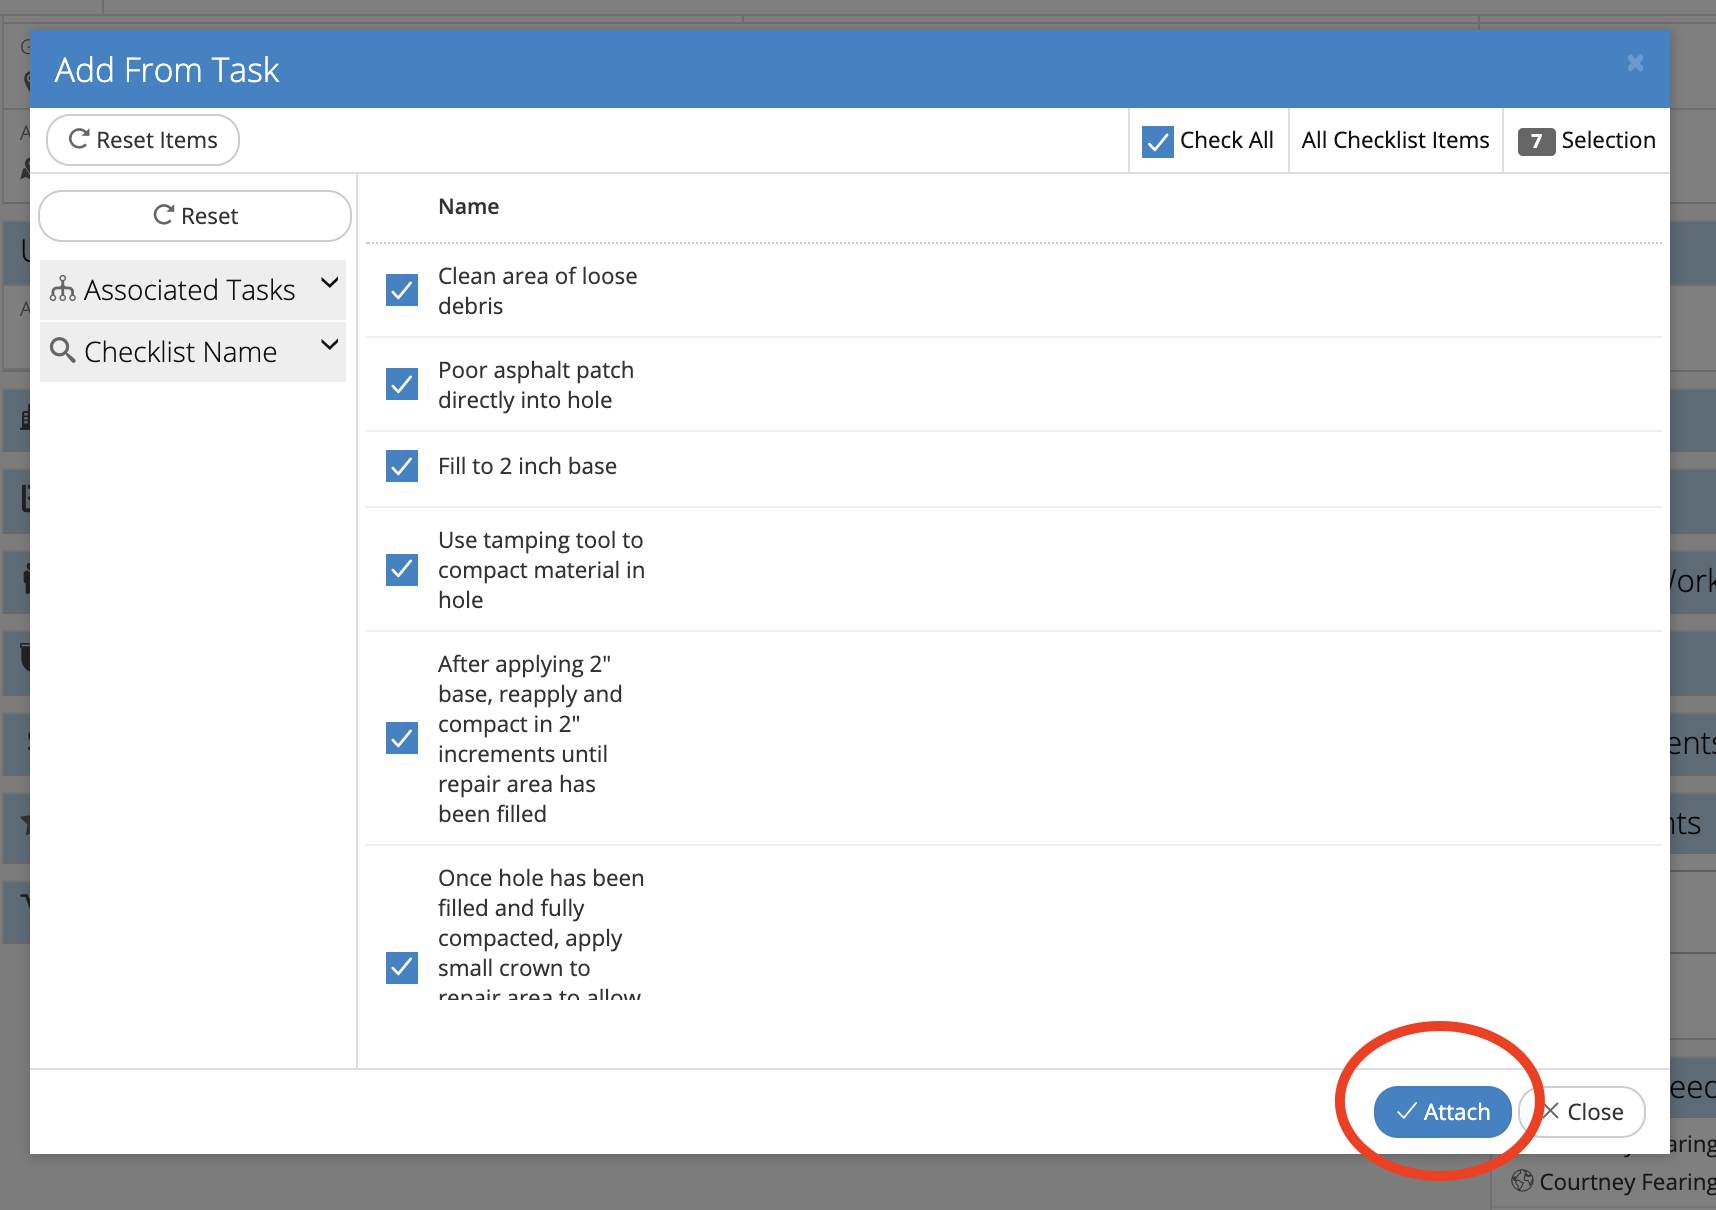Uncheck 'After applying 2" base' item
The width and height of the screenshot is (1716, 1210).
click(x=402, y=738)
